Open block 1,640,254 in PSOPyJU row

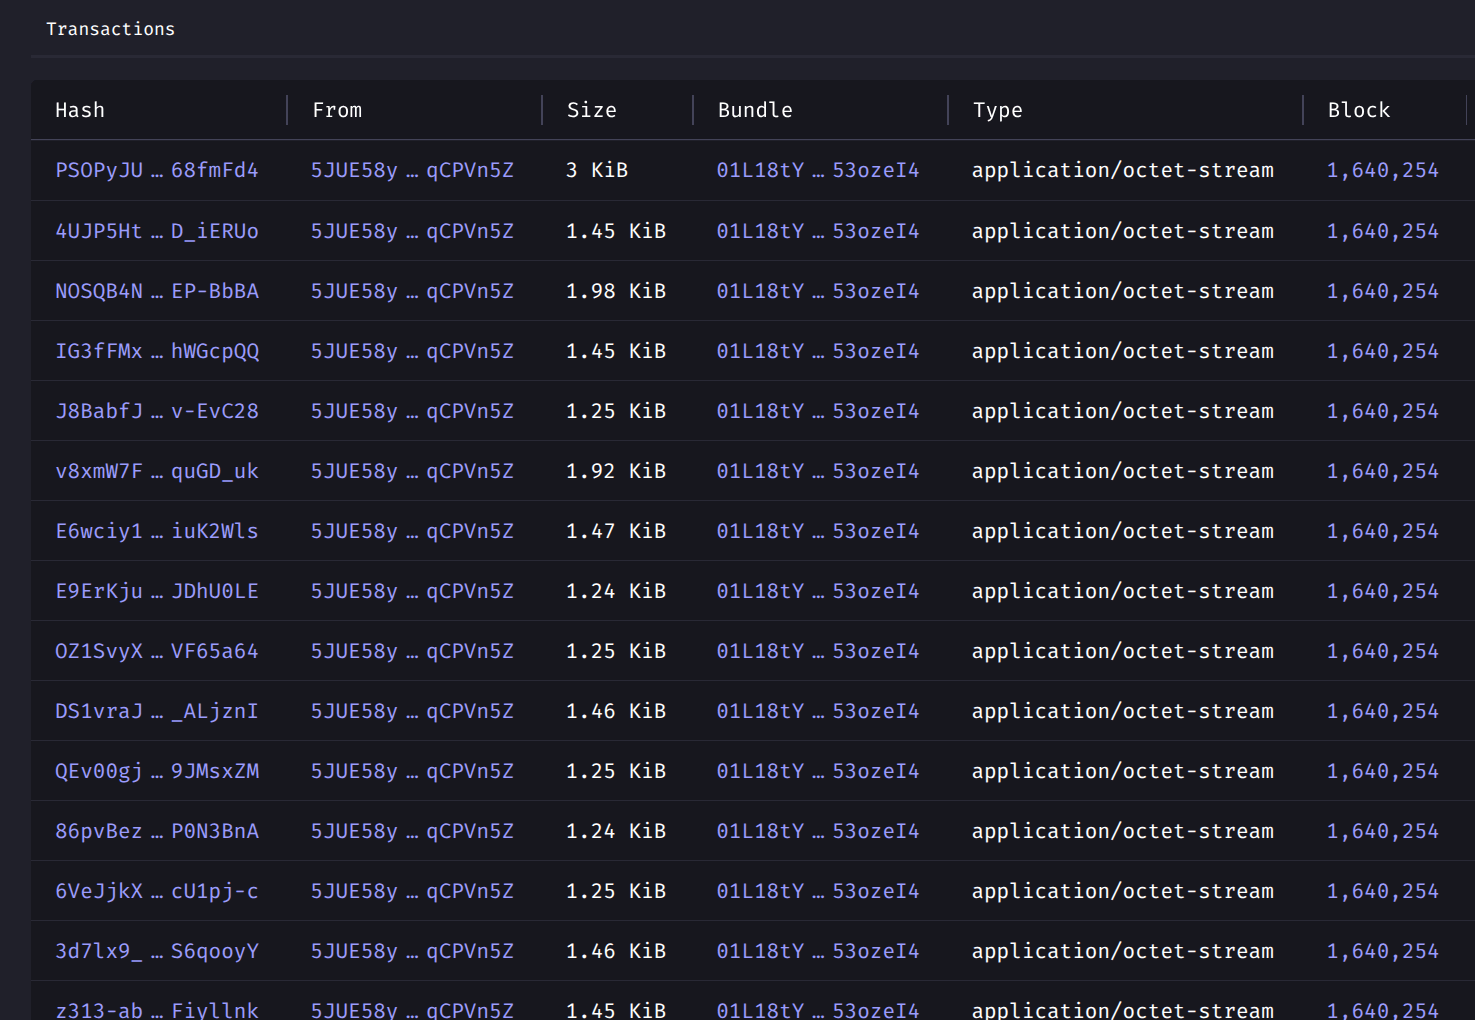pos(1383,170)
